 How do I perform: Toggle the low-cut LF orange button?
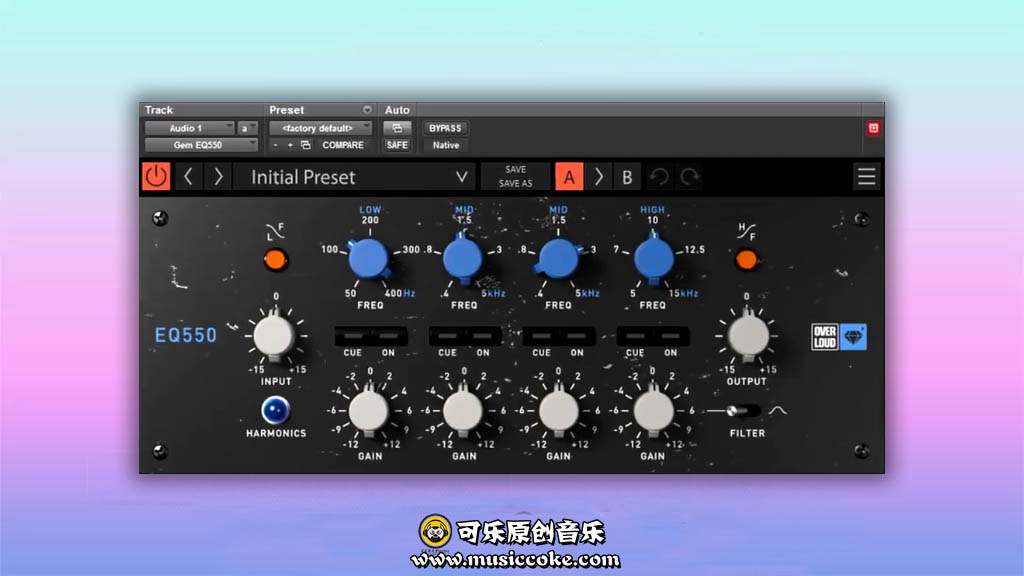coord(276,260)
